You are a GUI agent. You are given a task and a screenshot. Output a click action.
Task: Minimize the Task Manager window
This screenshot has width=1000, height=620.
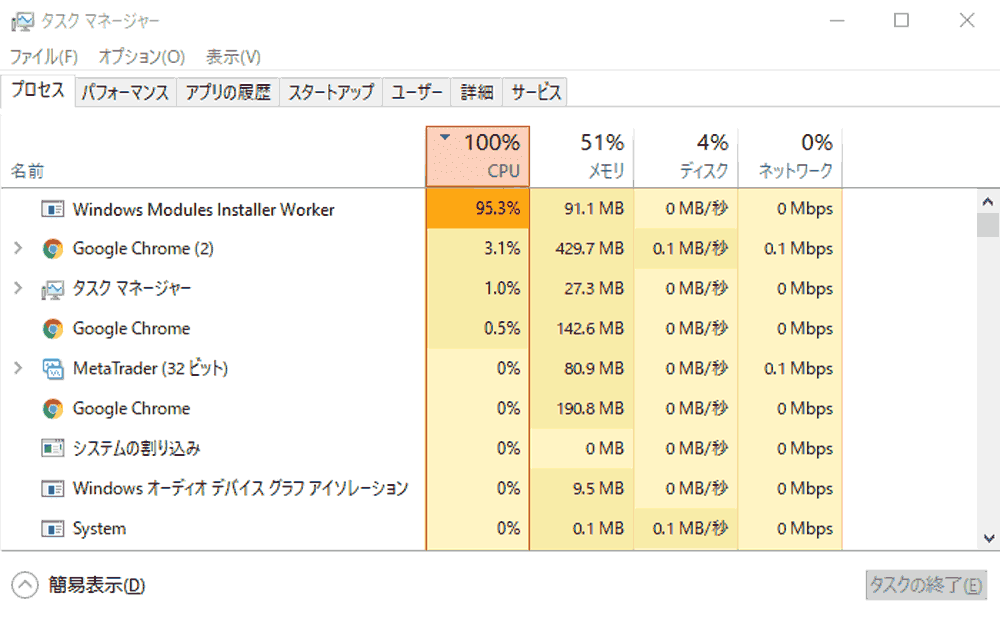[x=837, y=20]
